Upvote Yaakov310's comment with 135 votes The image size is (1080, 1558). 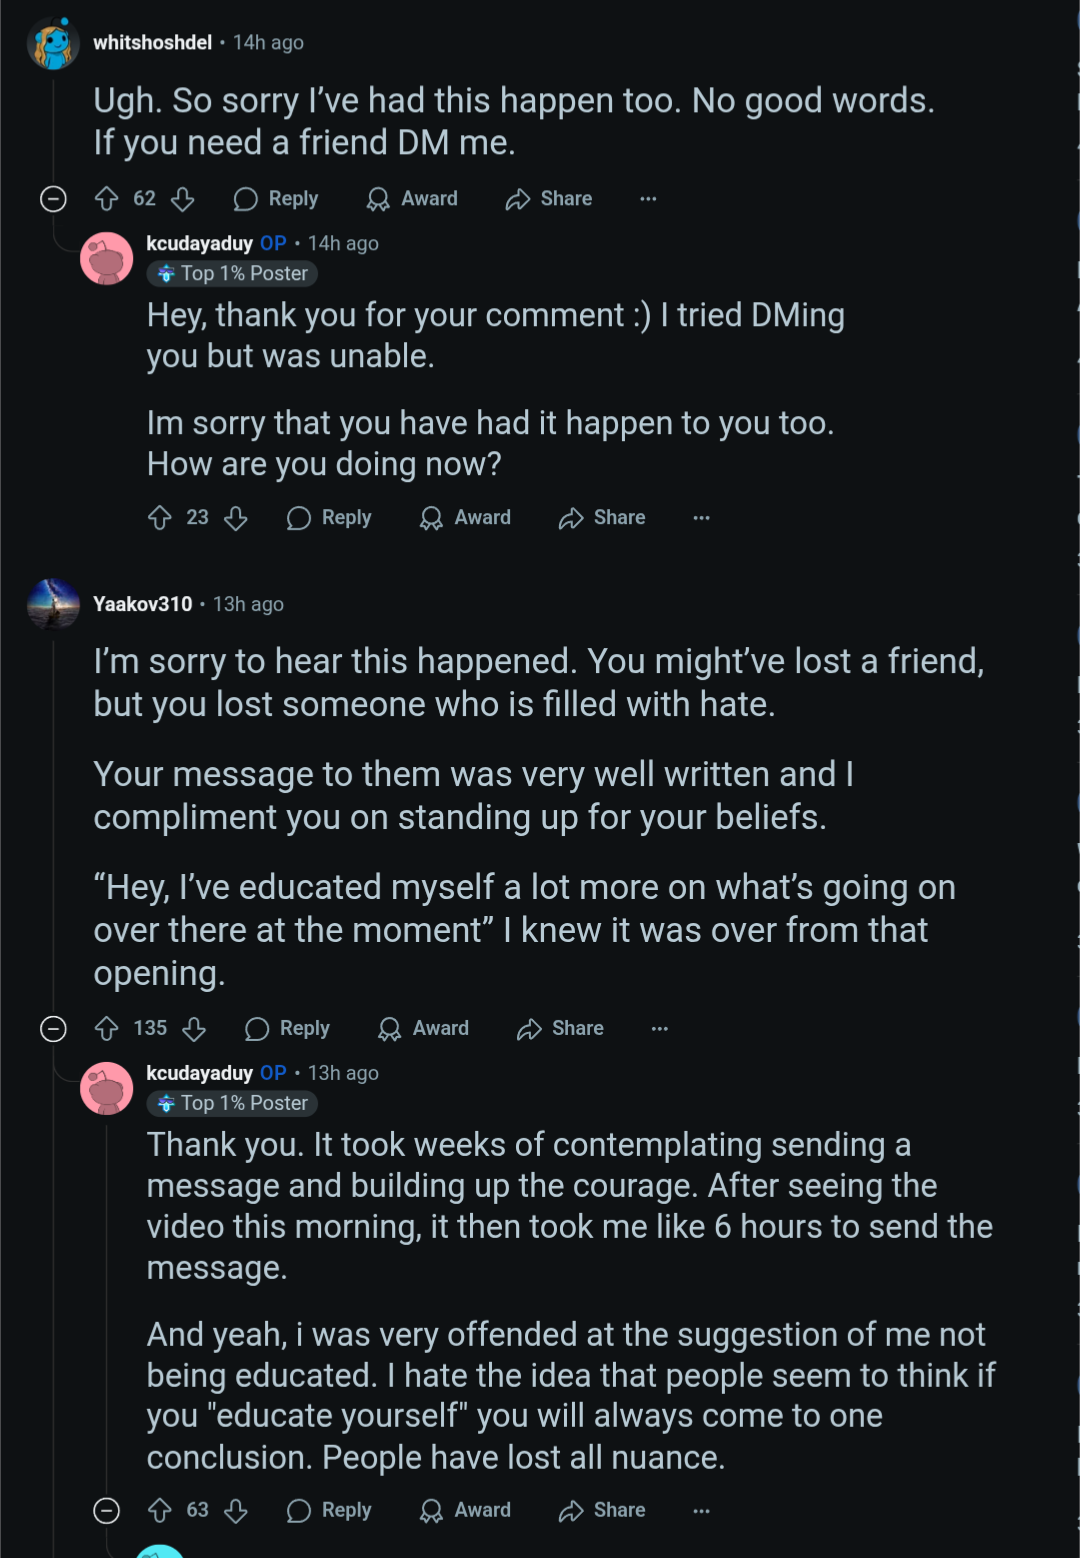[107, 1028]
